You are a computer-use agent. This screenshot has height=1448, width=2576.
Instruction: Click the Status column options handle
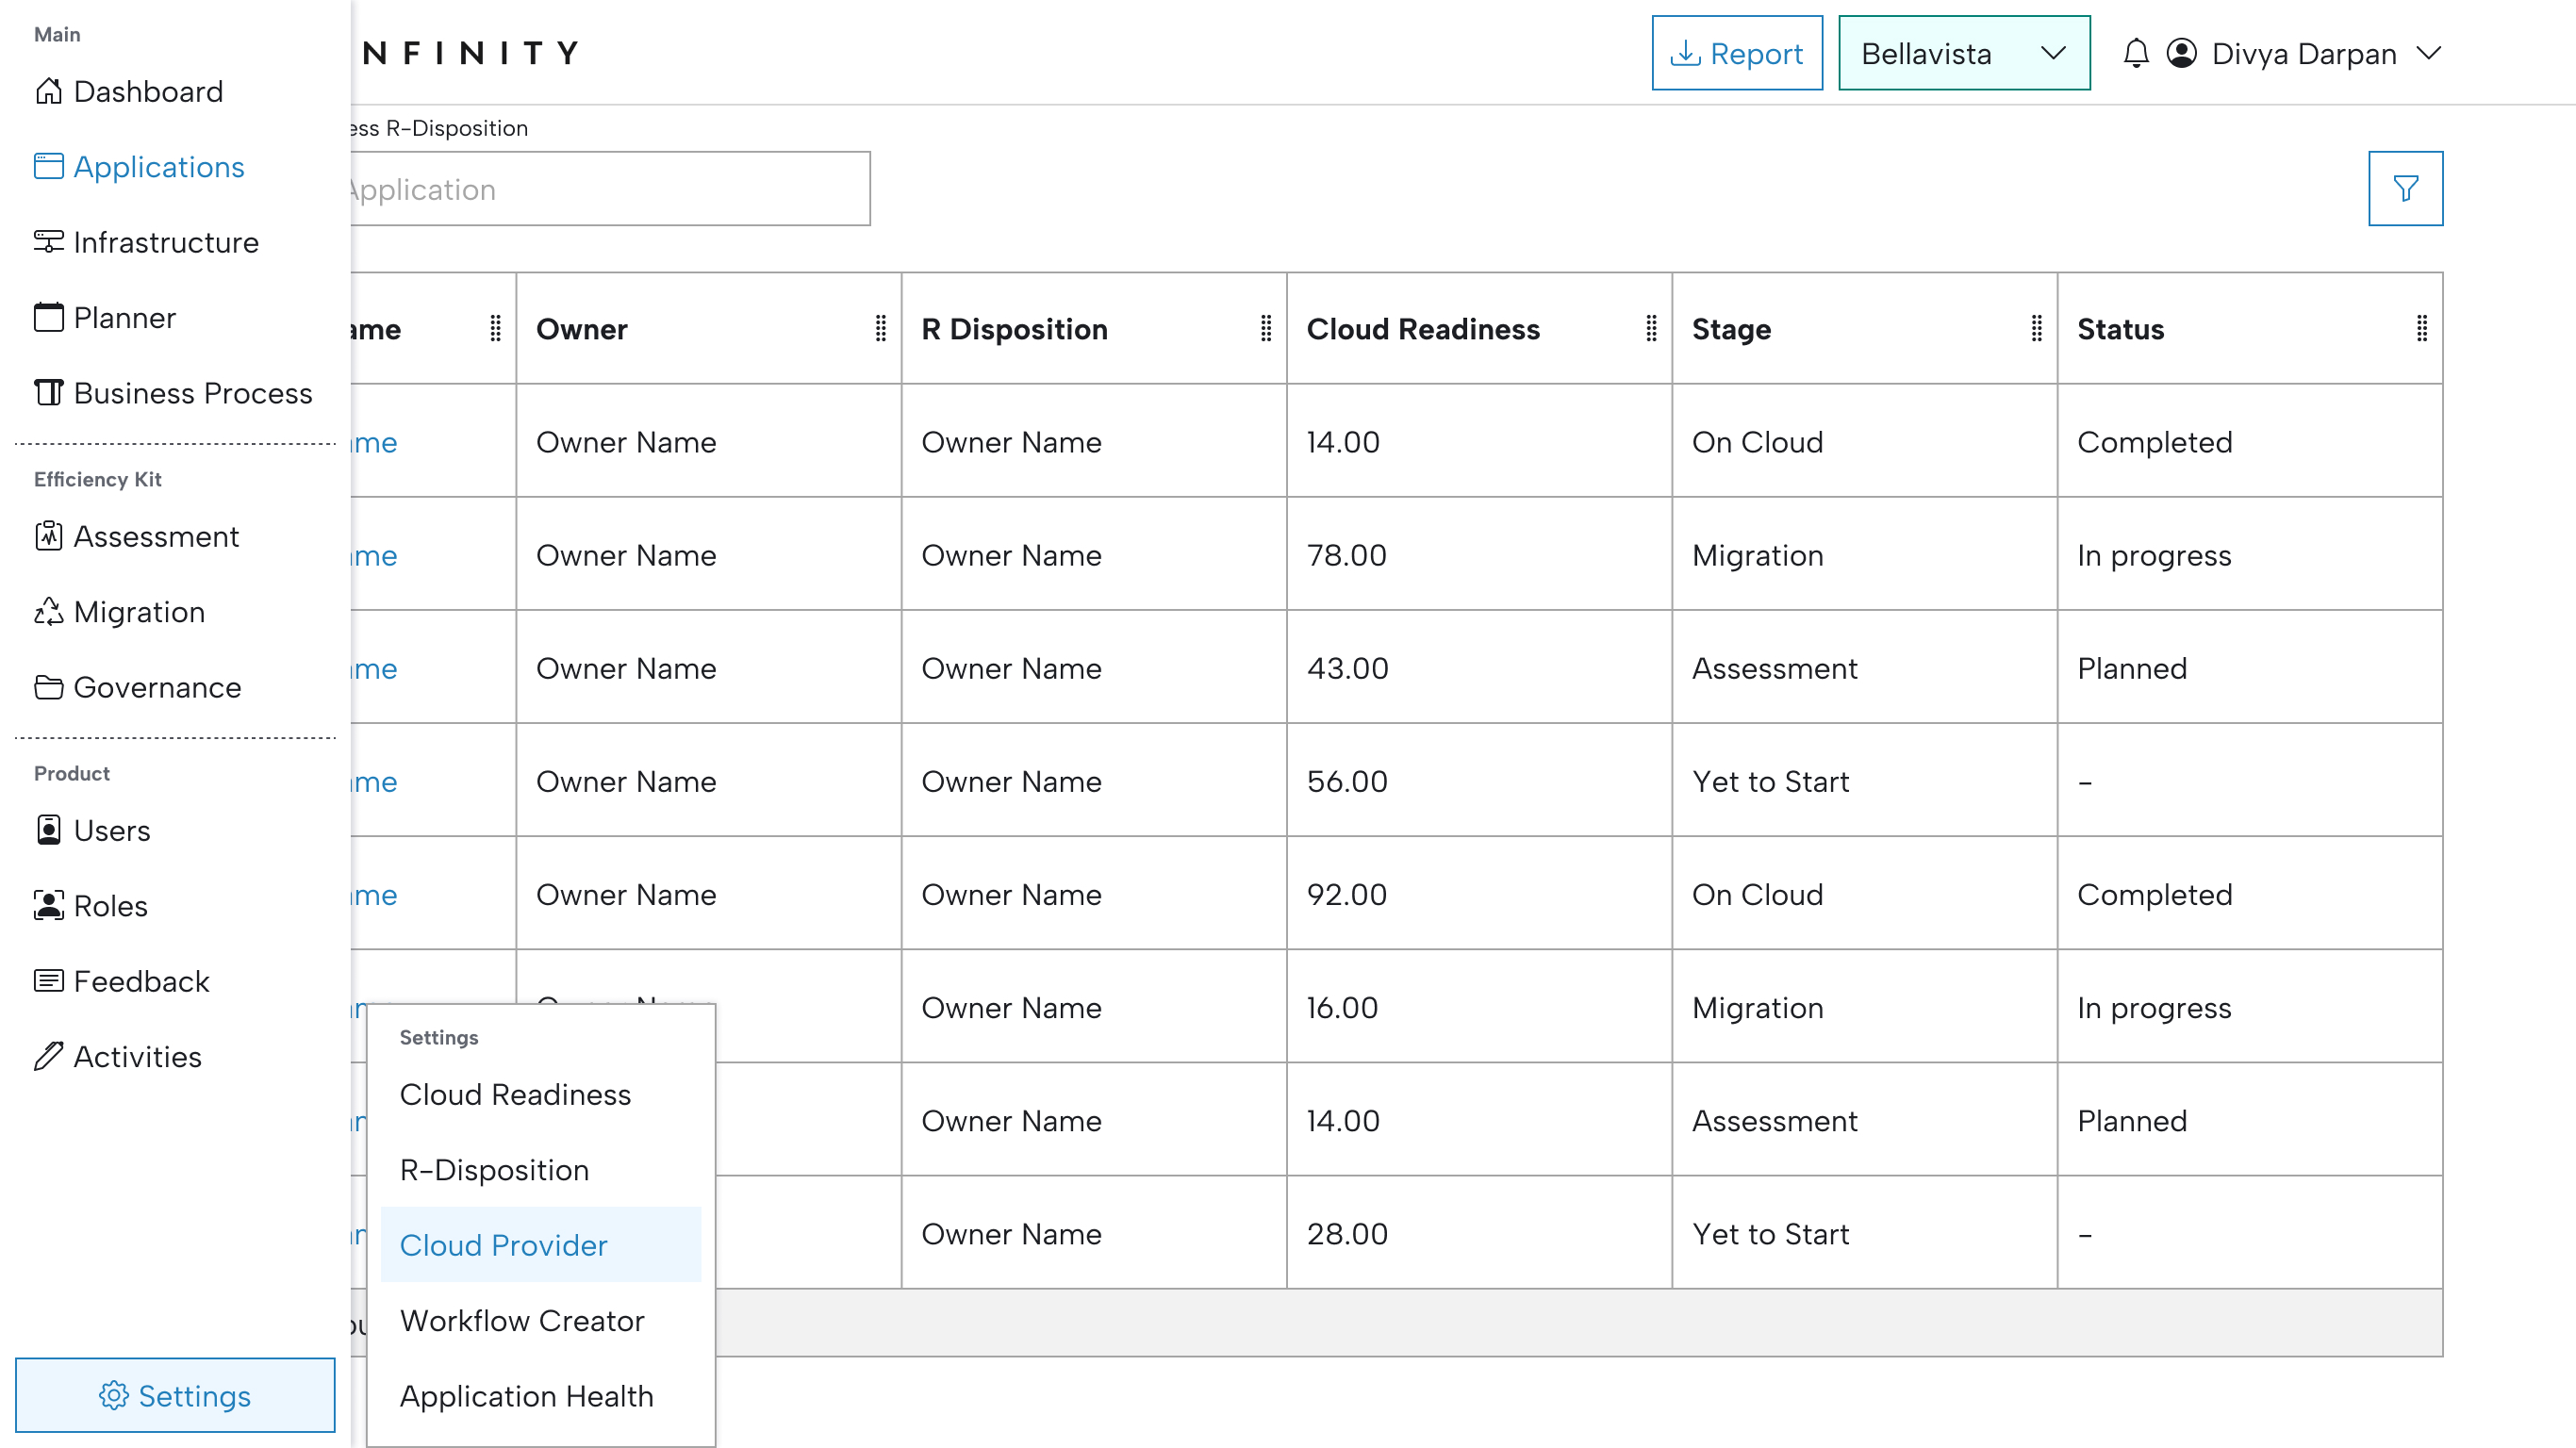pos(2421,328)
